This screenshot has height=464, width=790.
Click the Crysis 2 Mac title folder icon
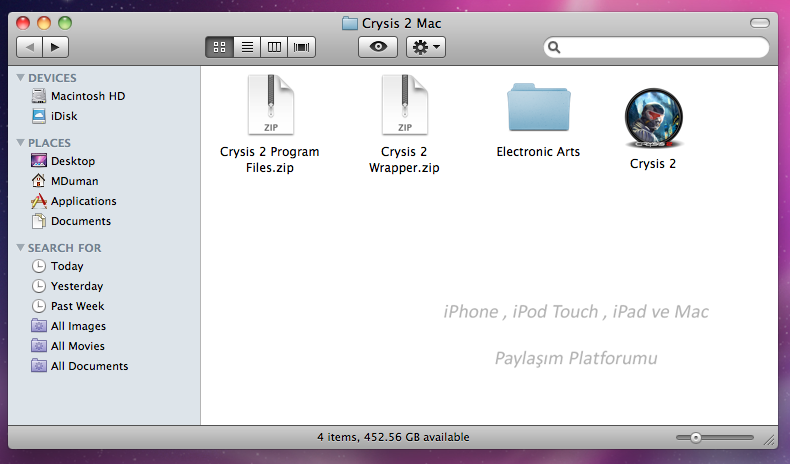click(x=350, y=23)
